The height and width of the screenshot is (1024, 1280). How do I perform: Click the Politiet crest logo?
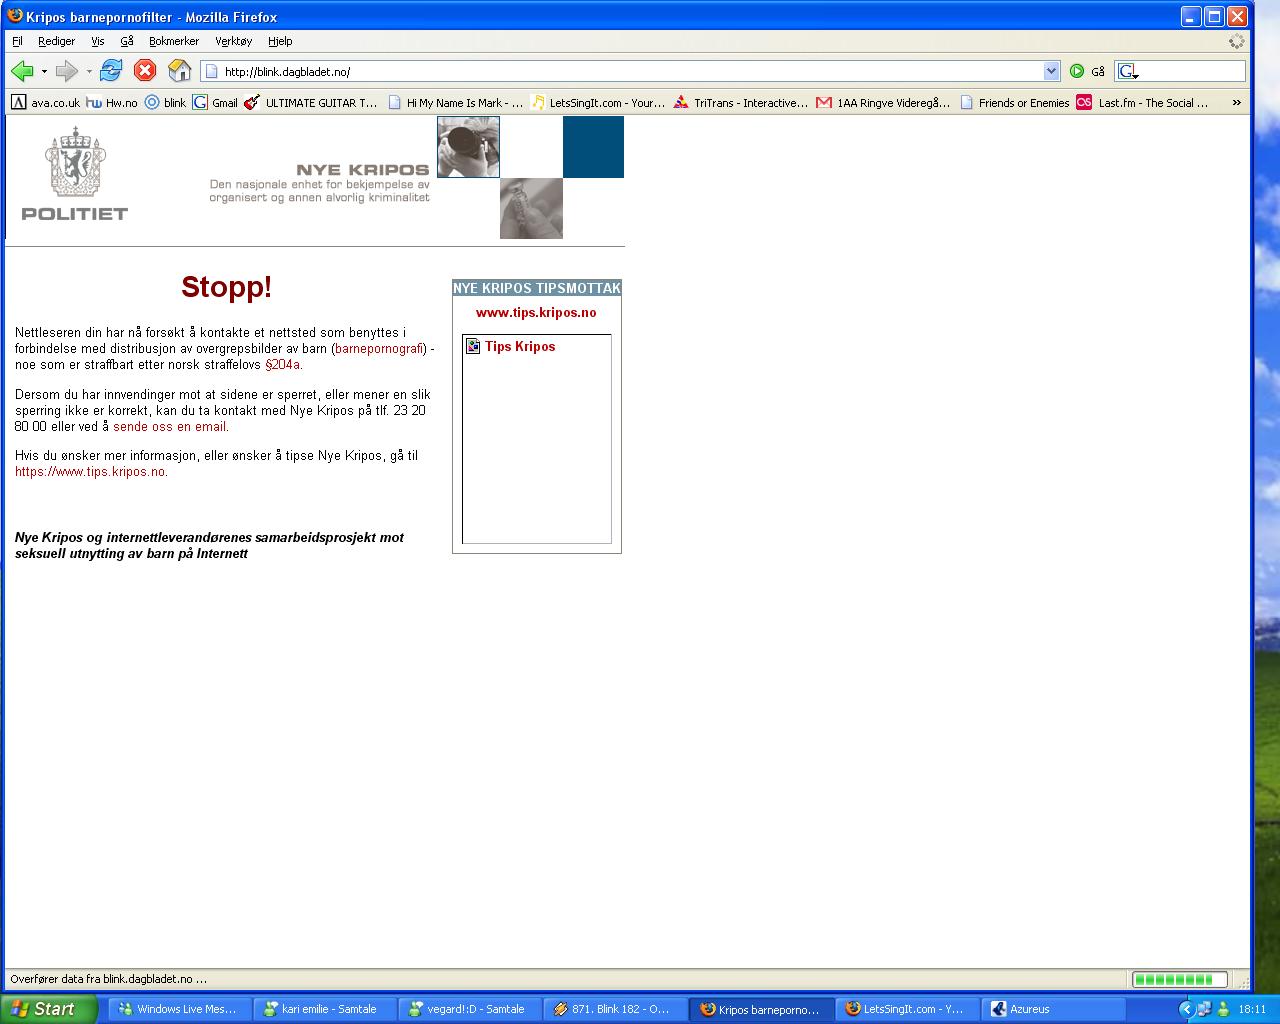click(75, 171)
